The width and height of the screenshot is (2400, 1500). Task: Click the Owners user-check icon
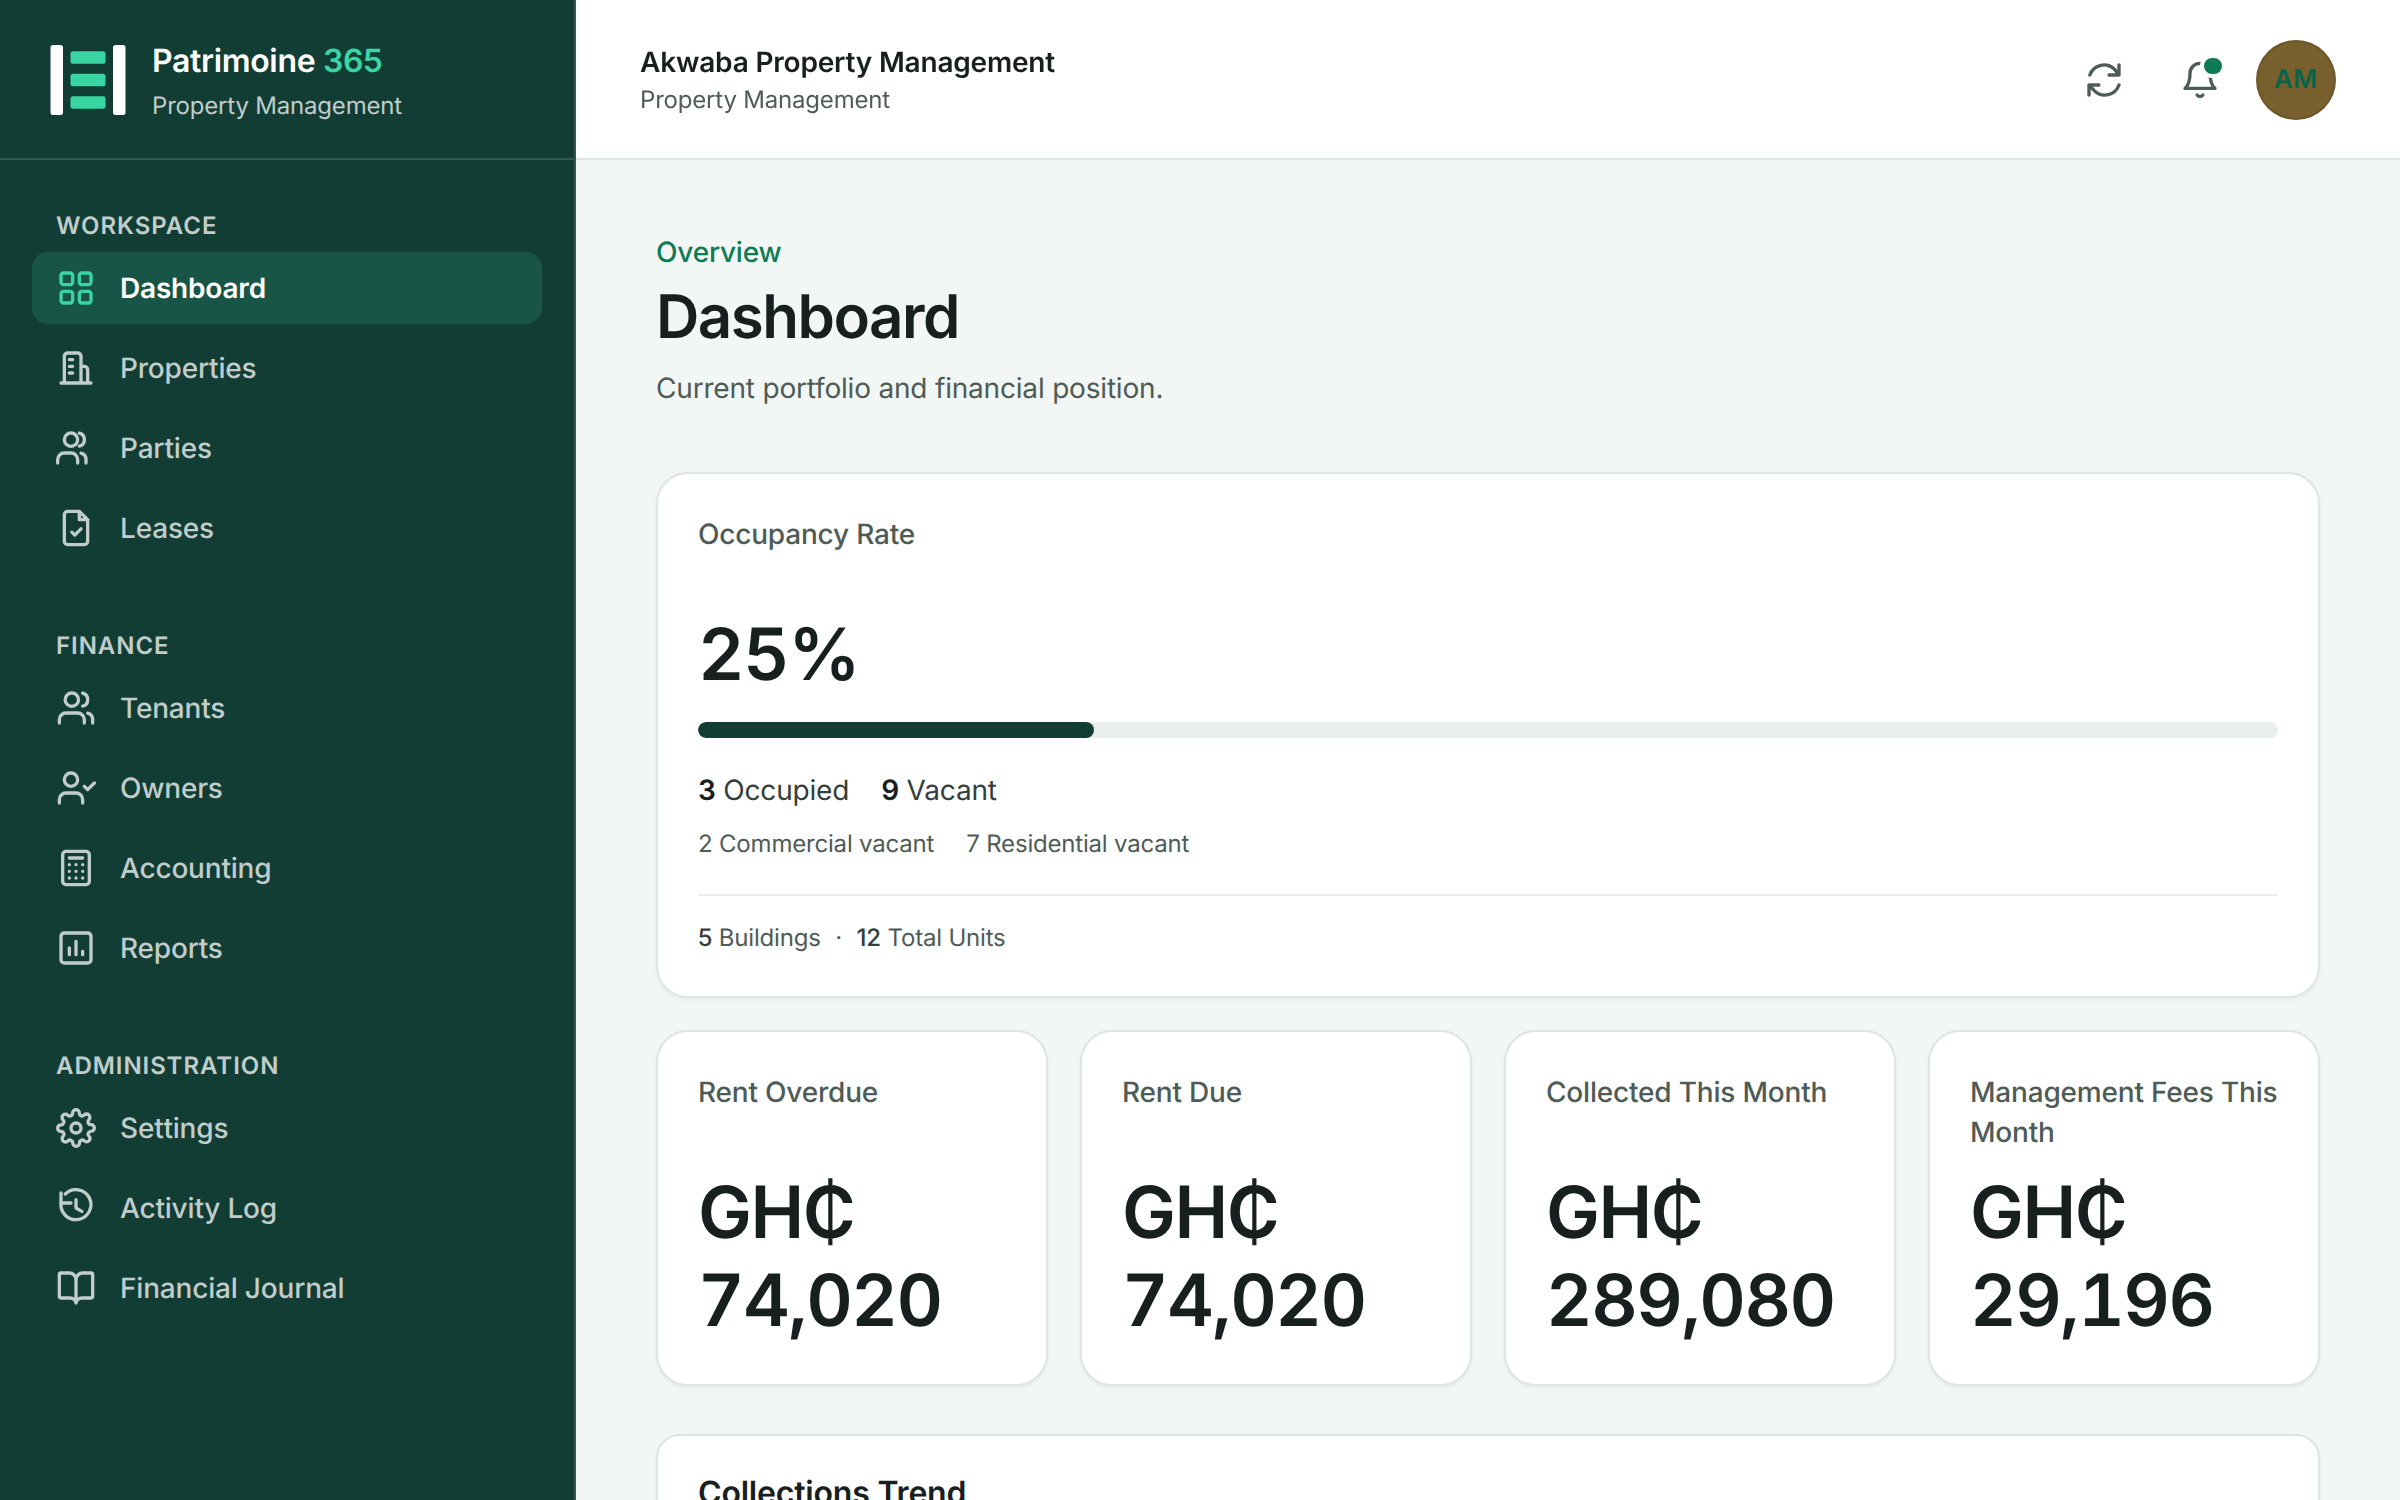76,788
